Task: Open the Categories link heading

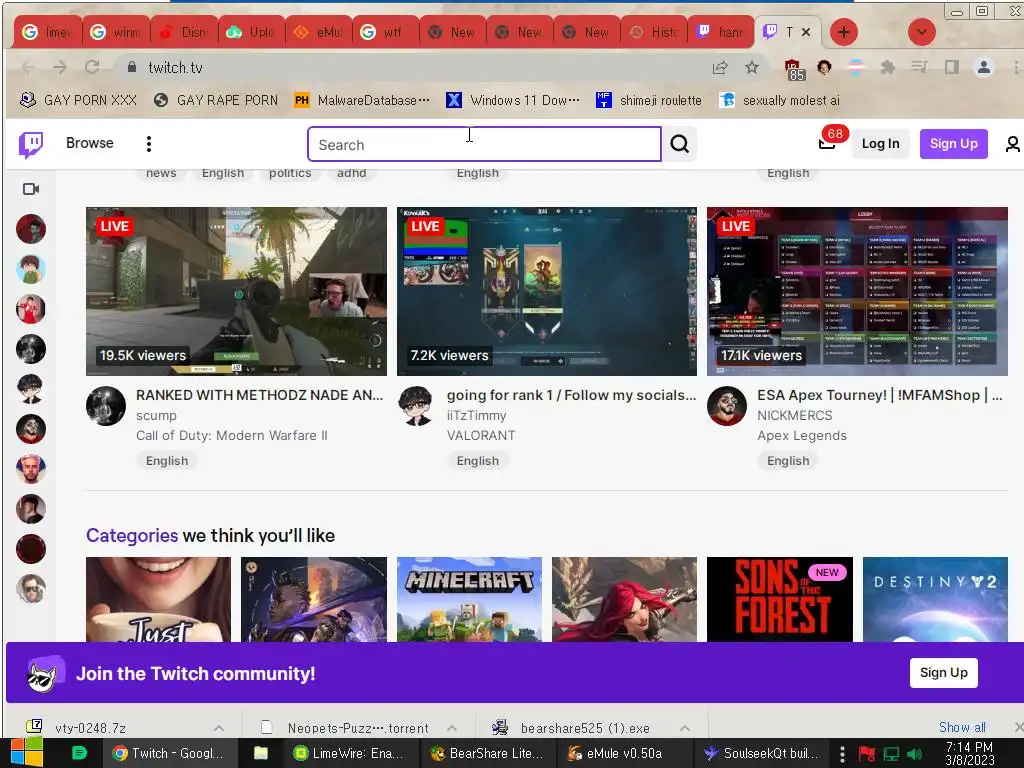Action: click(x=132, y=536)
